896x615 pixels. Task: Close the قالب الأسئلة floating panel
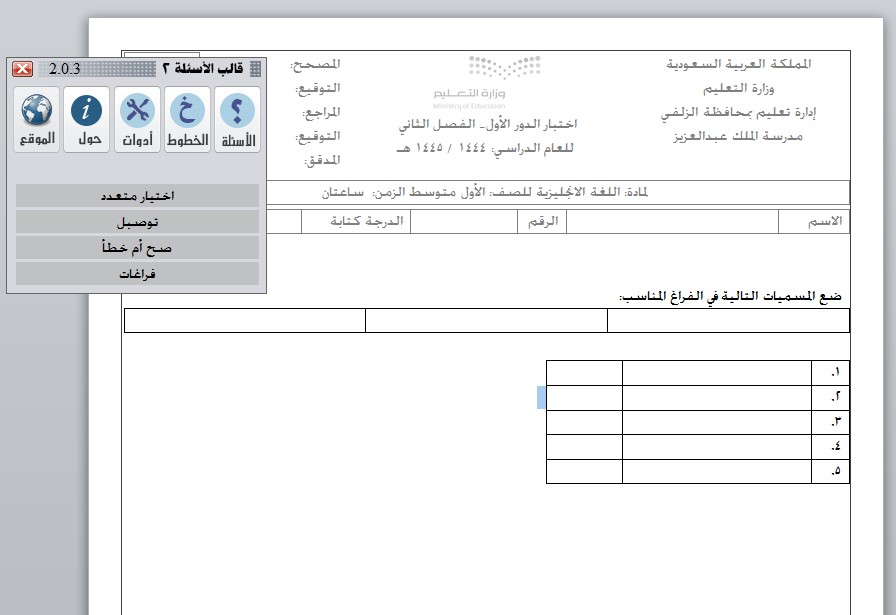(22, 69)
